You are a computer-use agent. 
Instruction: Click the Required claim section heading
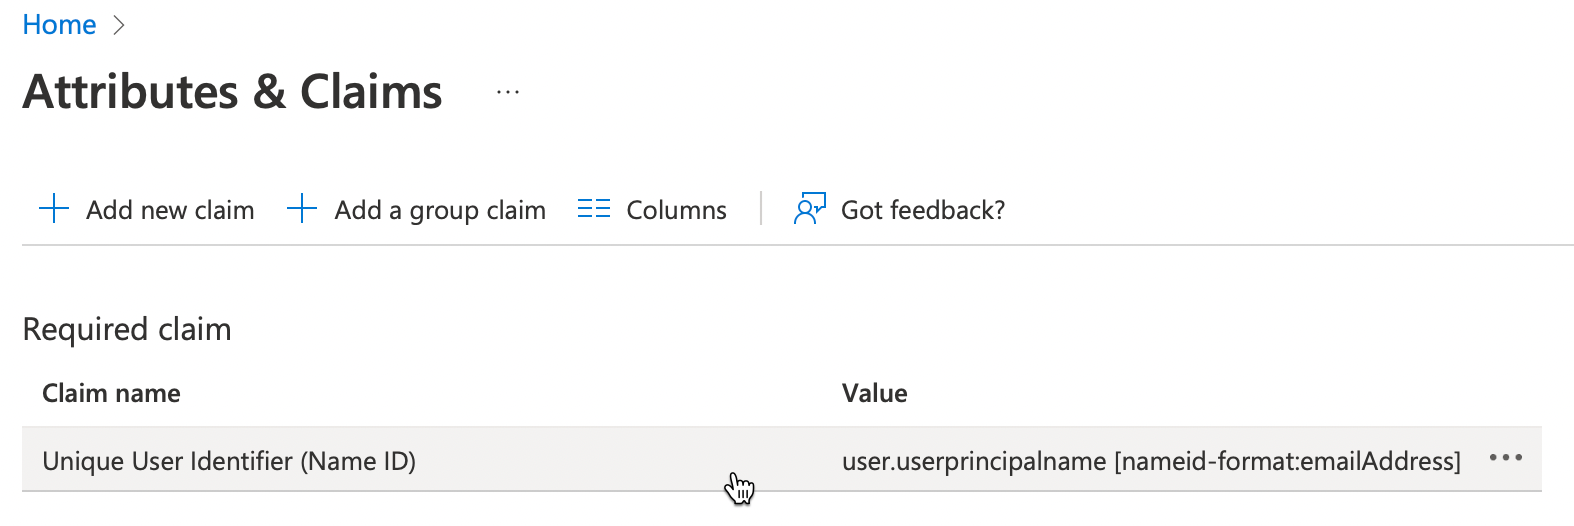[x=127, y=329]
